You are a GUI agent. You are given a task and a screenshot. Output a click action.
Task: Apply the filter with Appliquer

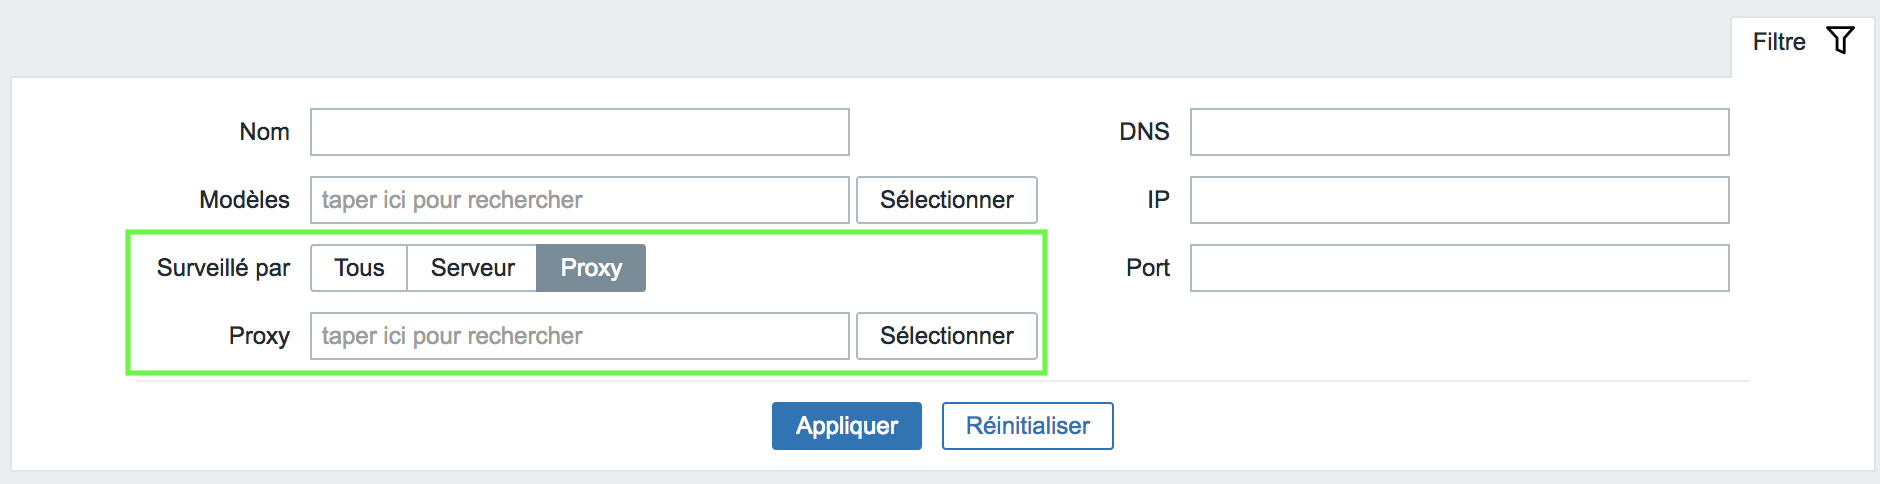[847, 426]
